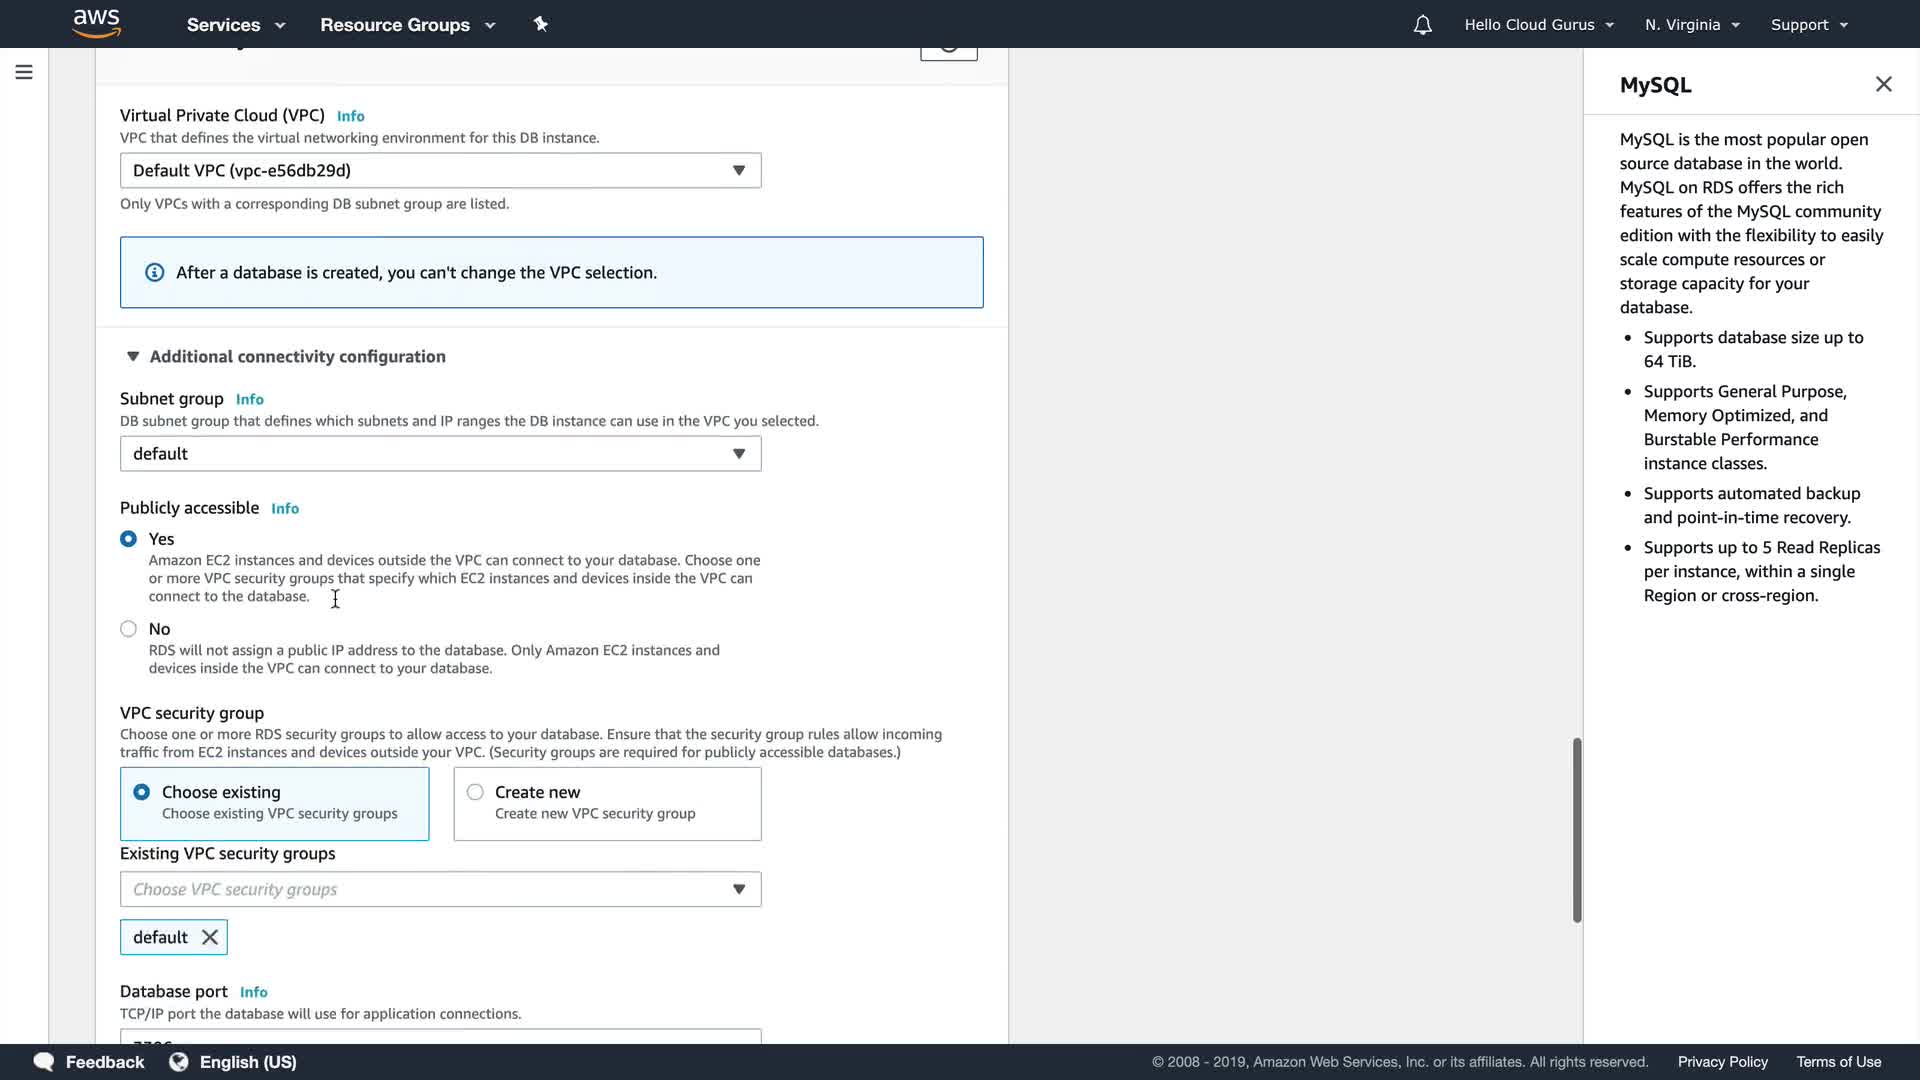Viewport: 1920px width, 1080px height.
Task: Select No for Publicly accessible
Action: pos(129,629)
